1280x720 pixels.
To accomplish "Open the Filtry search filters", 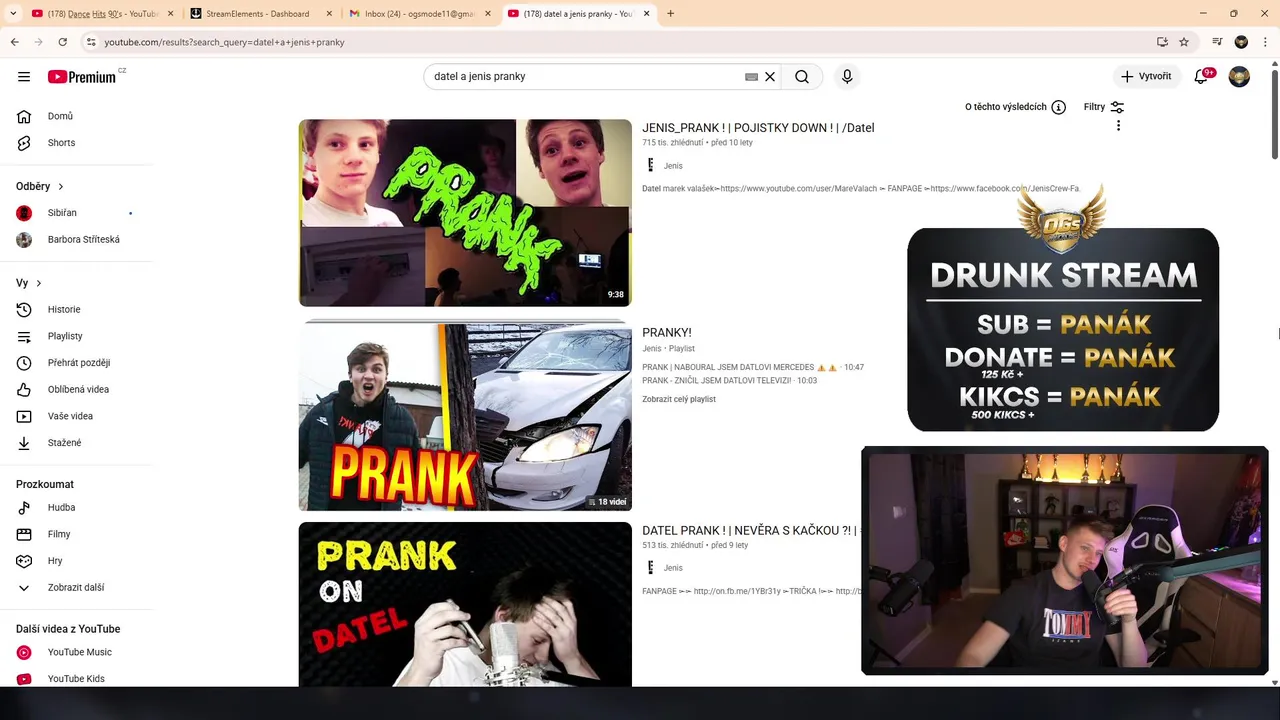I will point(1104,107).
